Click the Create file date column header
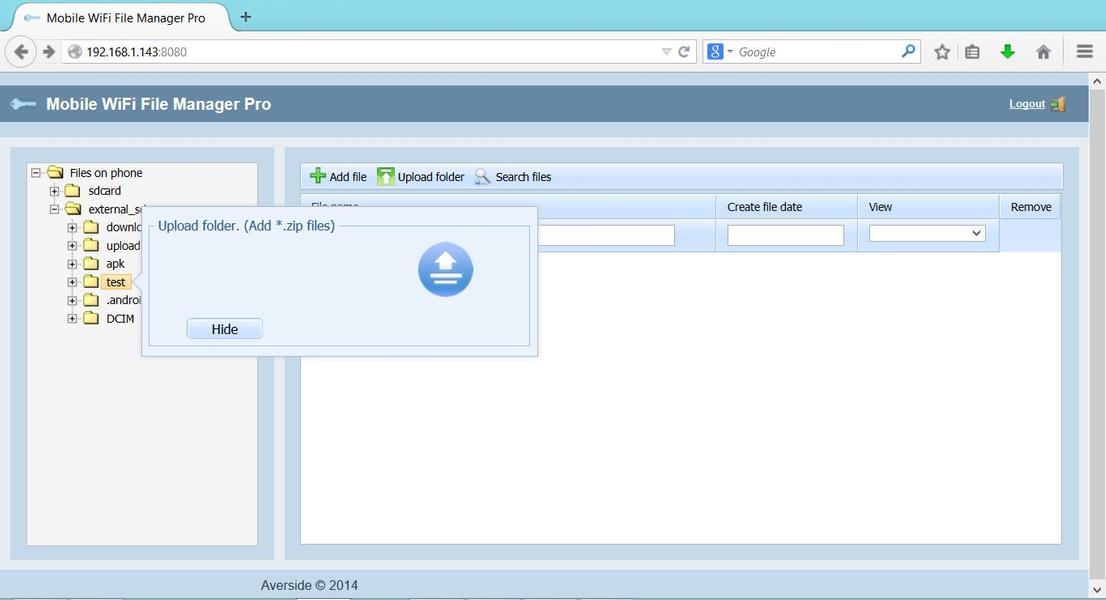Image resolution: width=1106 pixels, height=600 pixels. pyautogui.click(x=786, y=207)
